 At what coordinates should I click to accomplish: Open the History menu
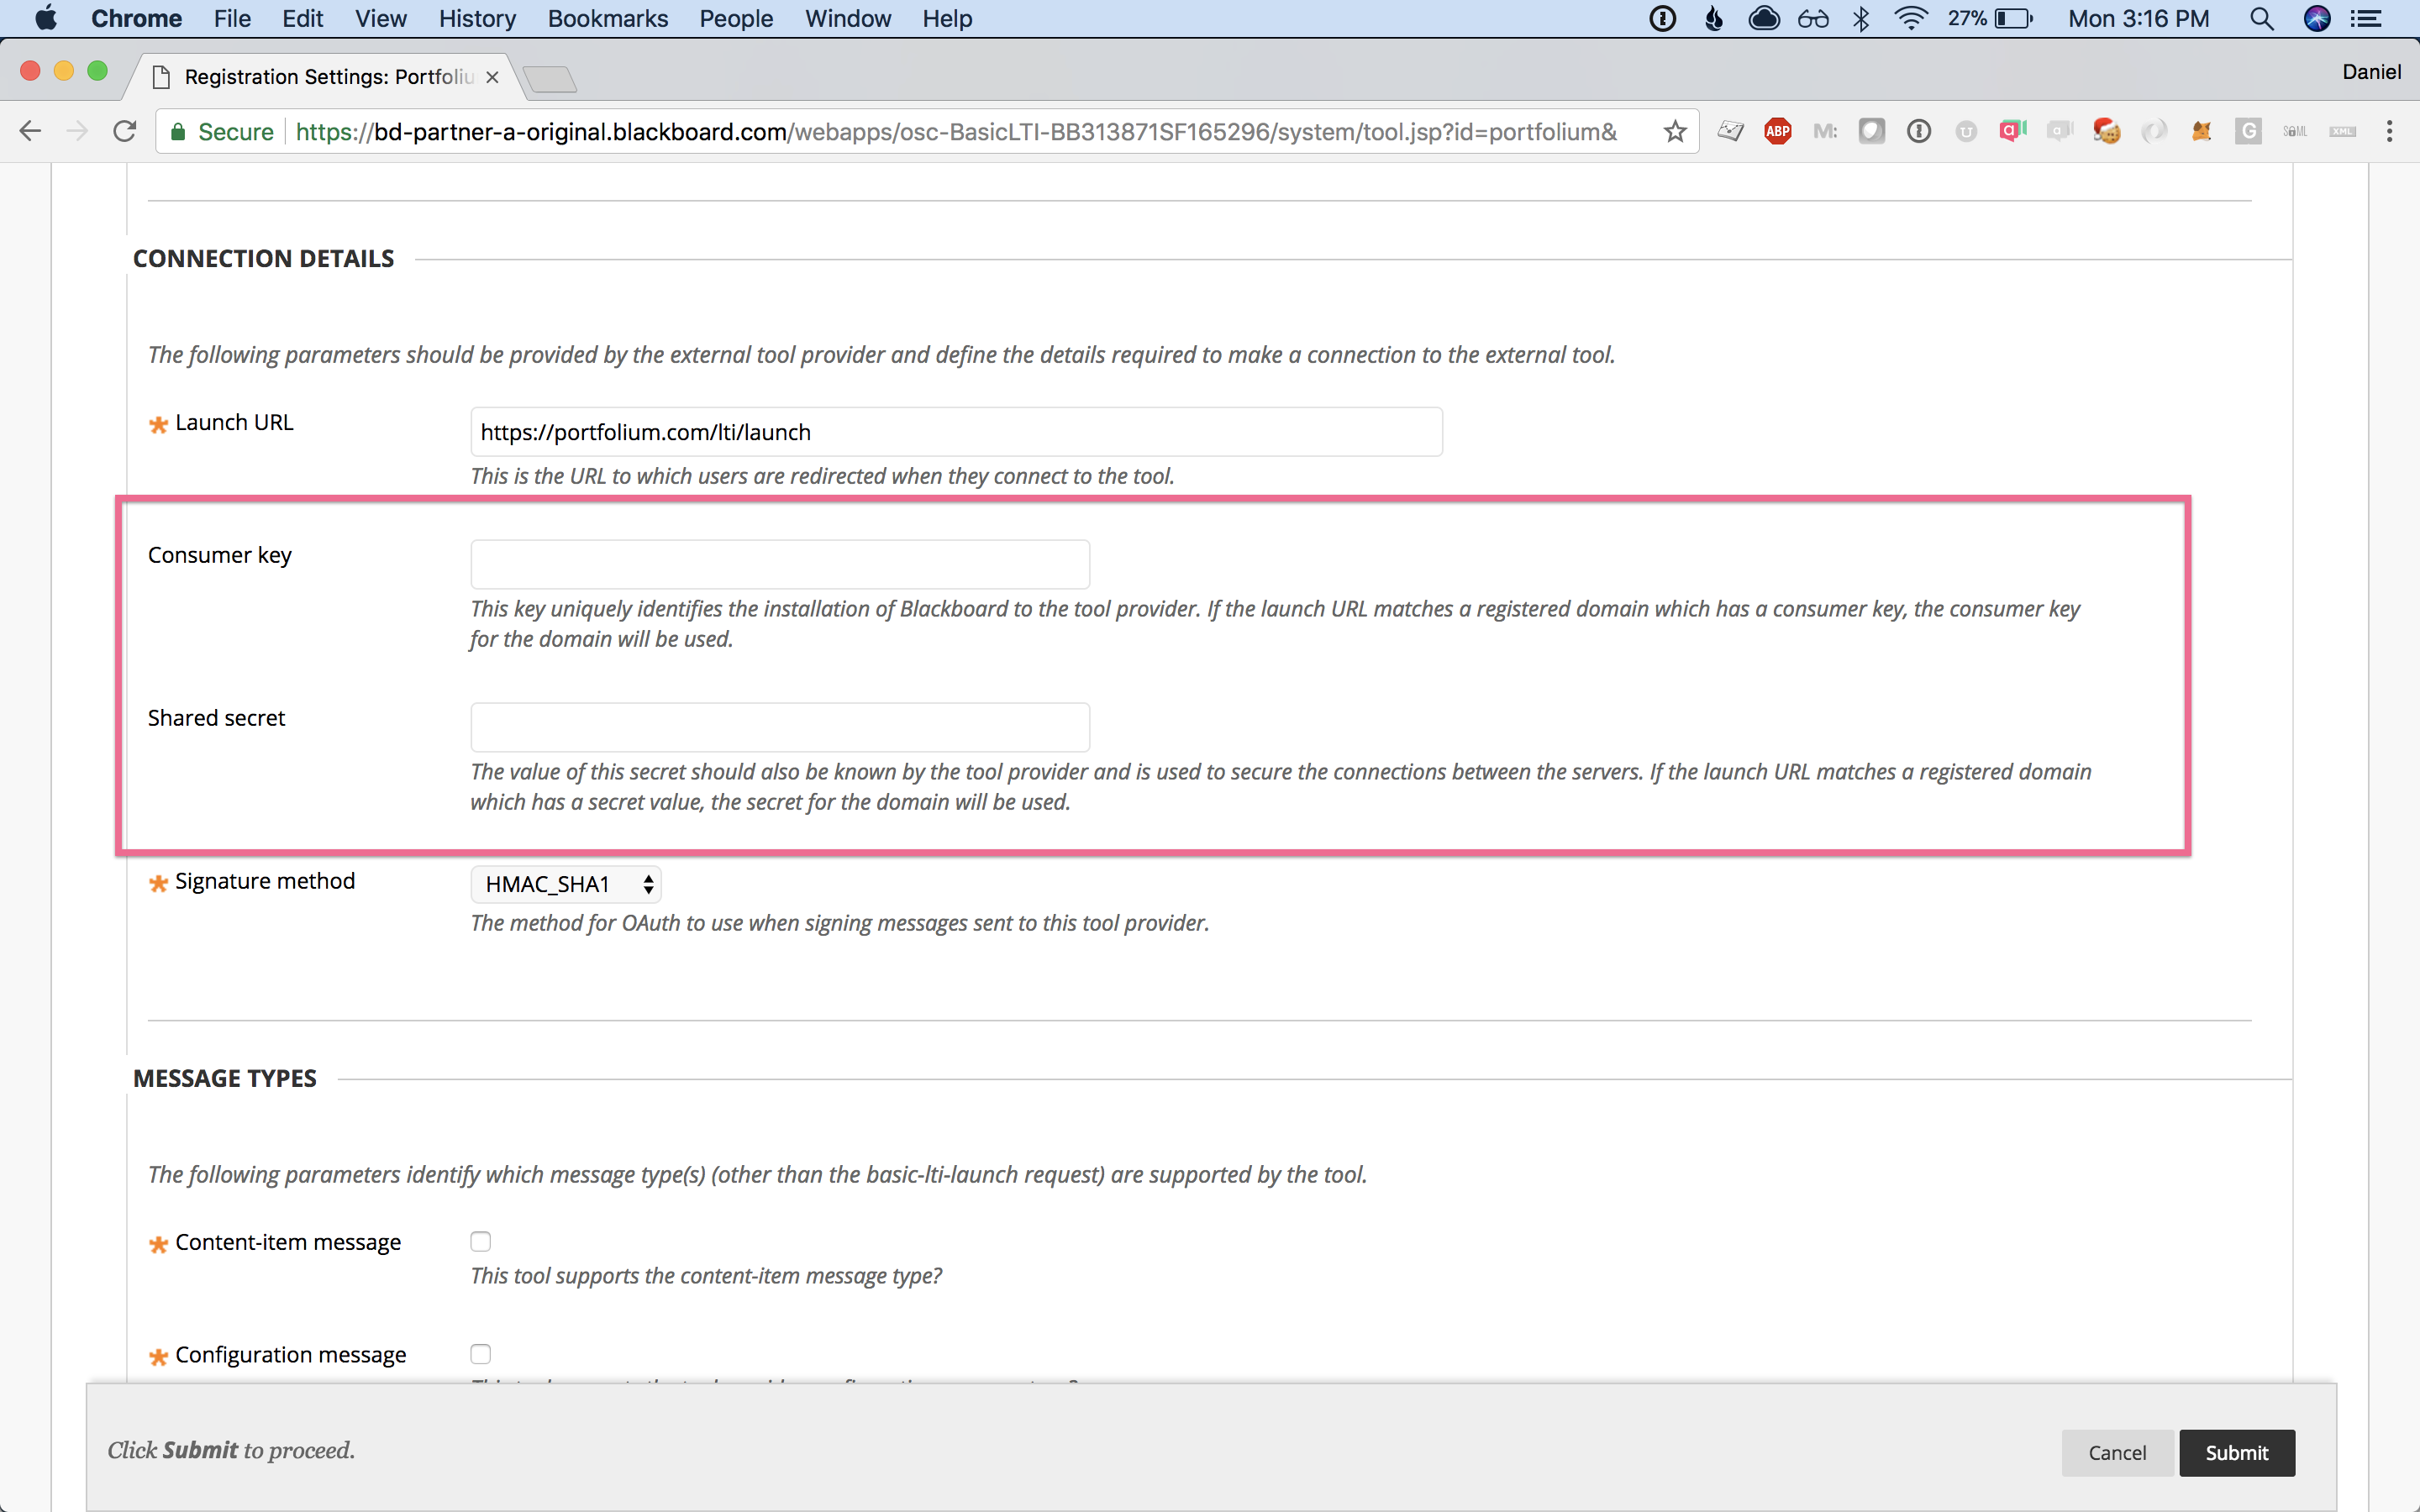(477, 18)
